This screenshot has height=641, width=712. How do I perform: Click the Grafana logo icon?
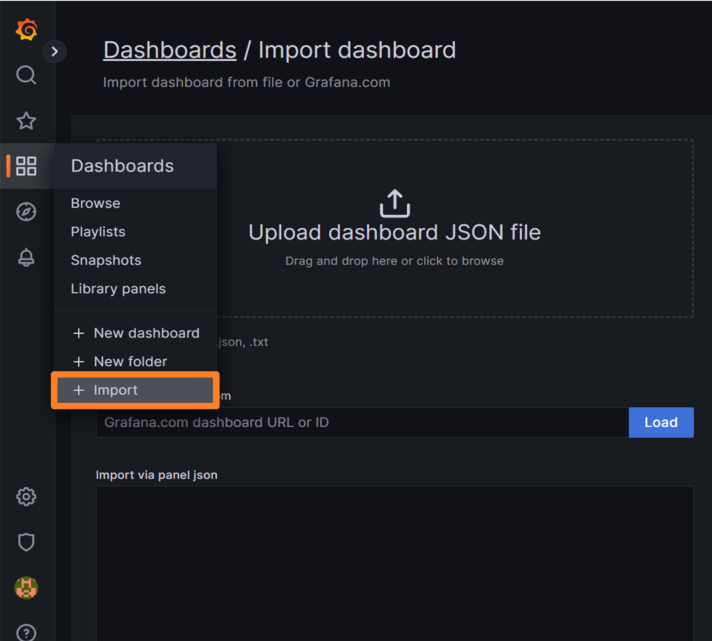[26, 30]
